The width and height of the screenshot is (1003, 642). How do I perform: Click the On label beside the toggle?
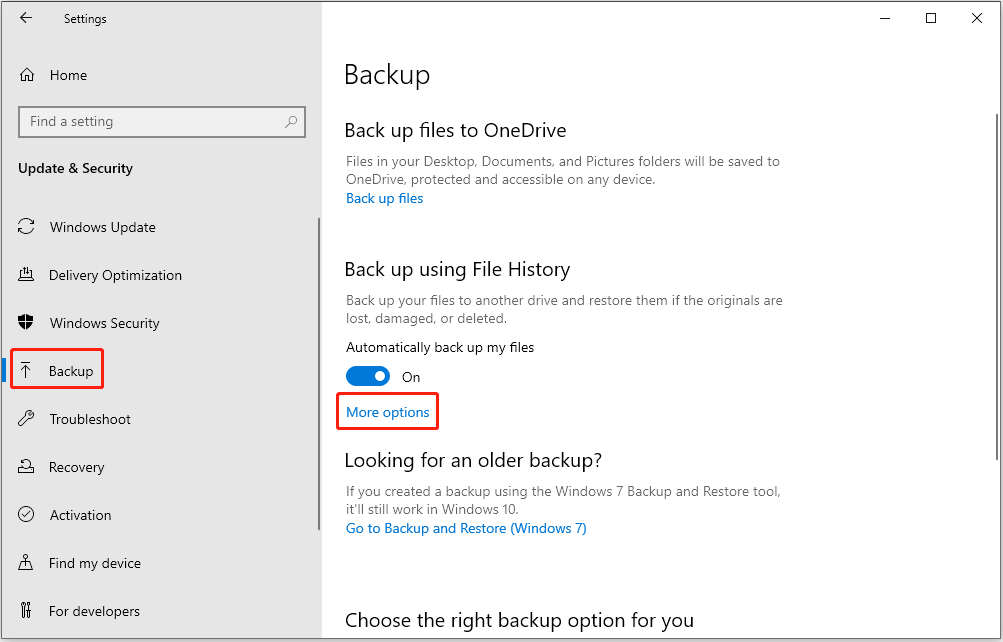tap(411, 377)
